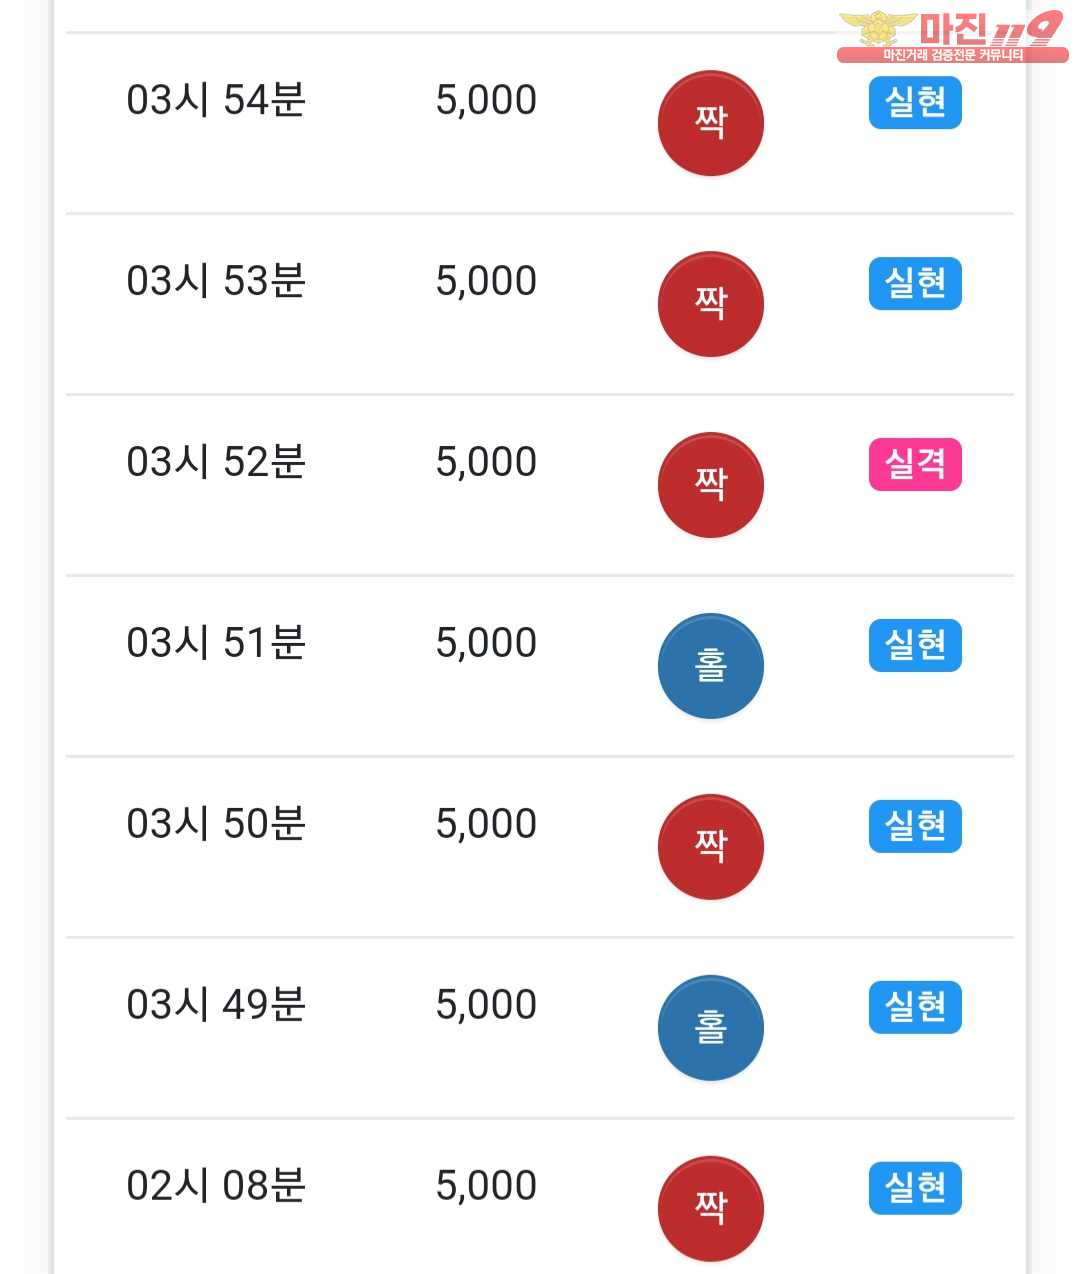Select the blue 홀 circle for 03시 49분
The height and width of the screenshot is (1274, 1080).
point(710,1028)
